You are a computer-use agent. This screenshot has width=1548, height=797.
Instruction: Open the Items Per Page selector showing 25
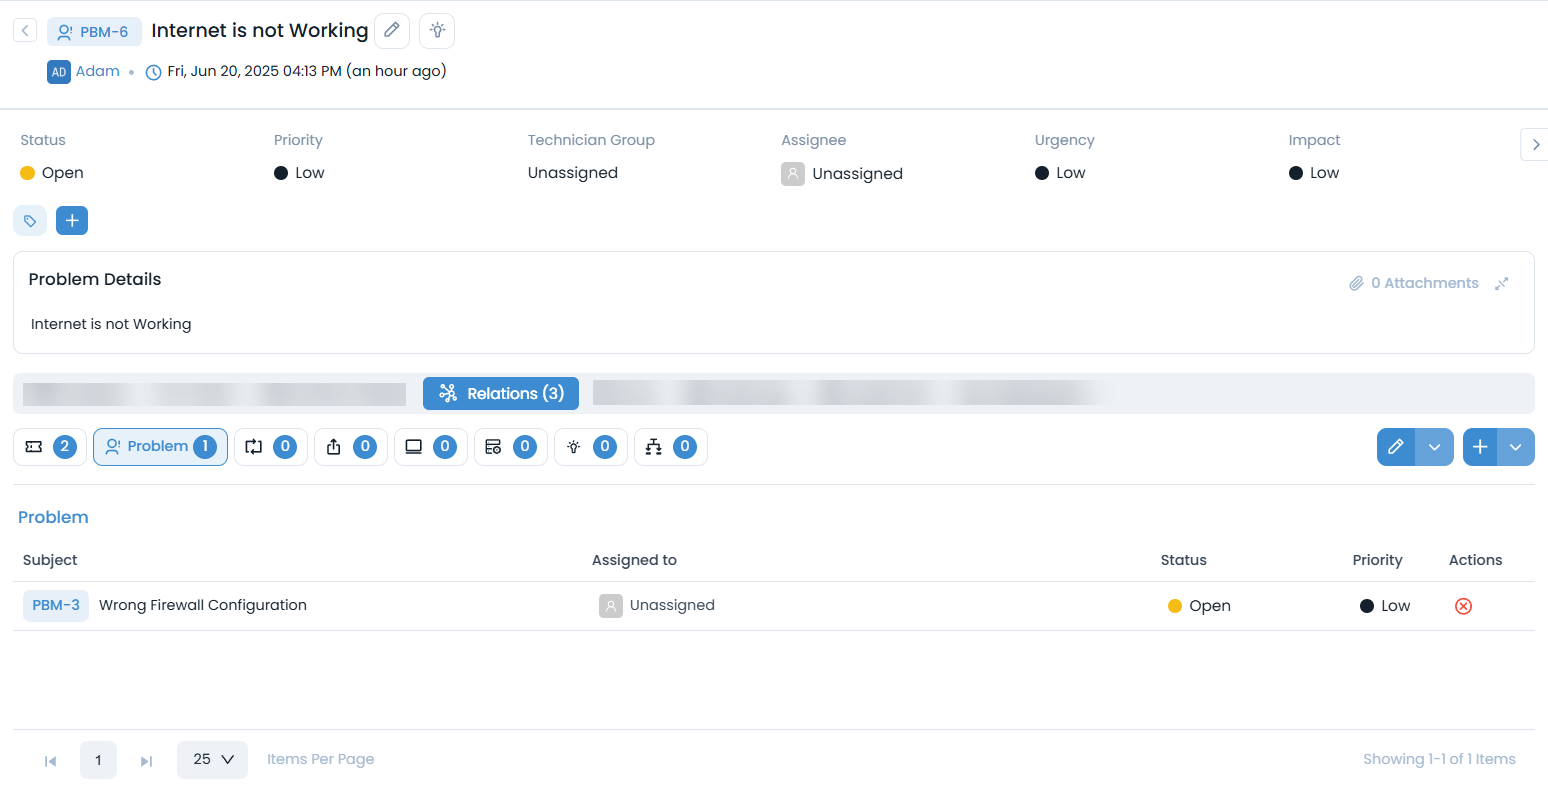coord(212,759)
